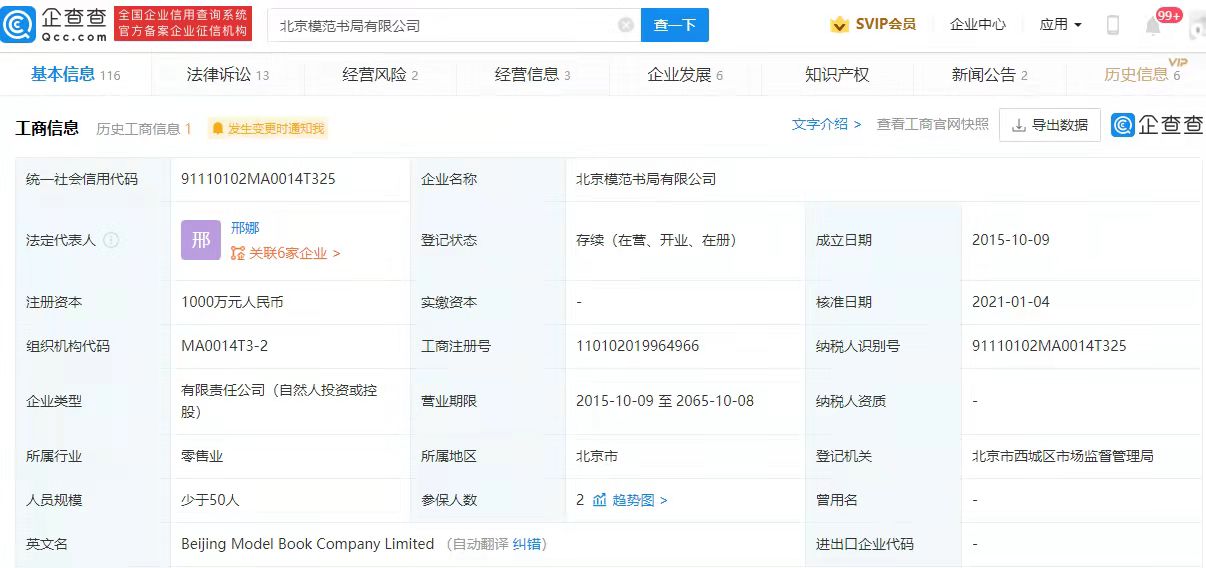
Task: Click 发生变更时通知我 alert button
Action: [268, 128]
